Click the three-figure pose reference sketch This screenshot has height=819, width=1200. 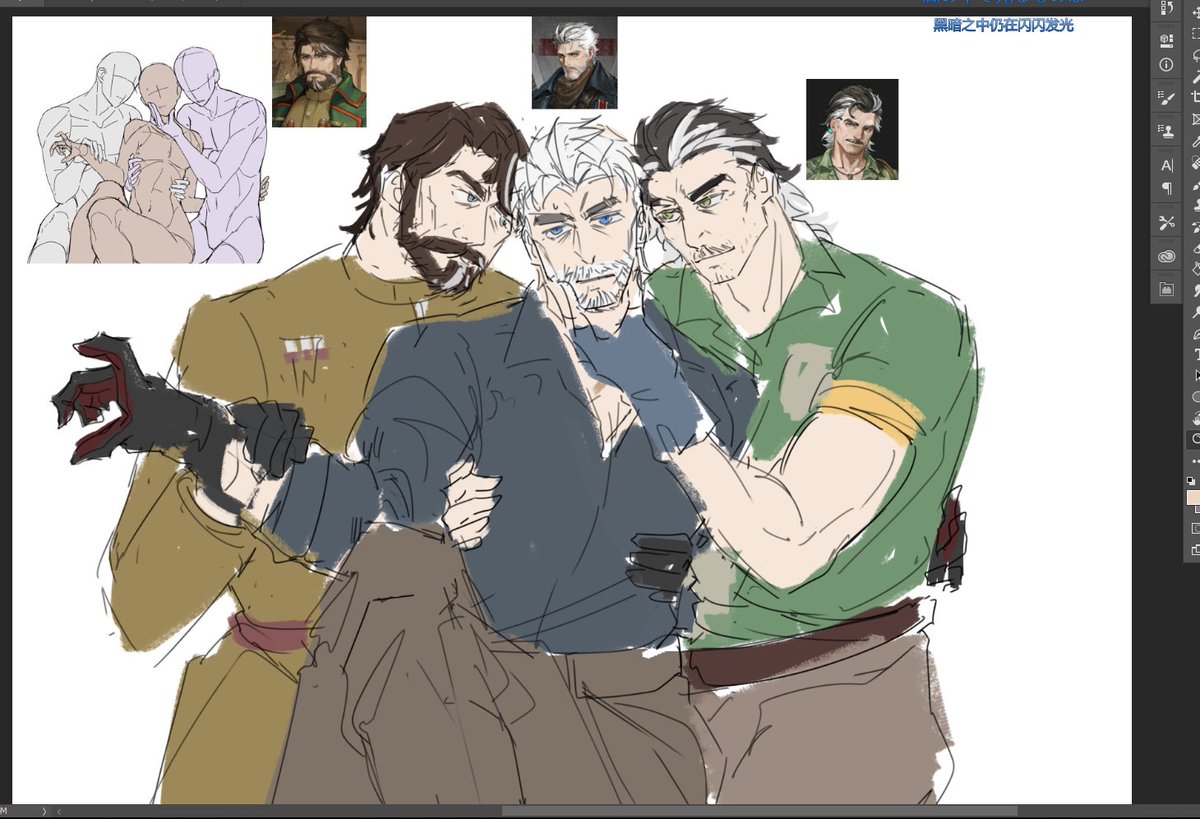[x=148, y=157]
